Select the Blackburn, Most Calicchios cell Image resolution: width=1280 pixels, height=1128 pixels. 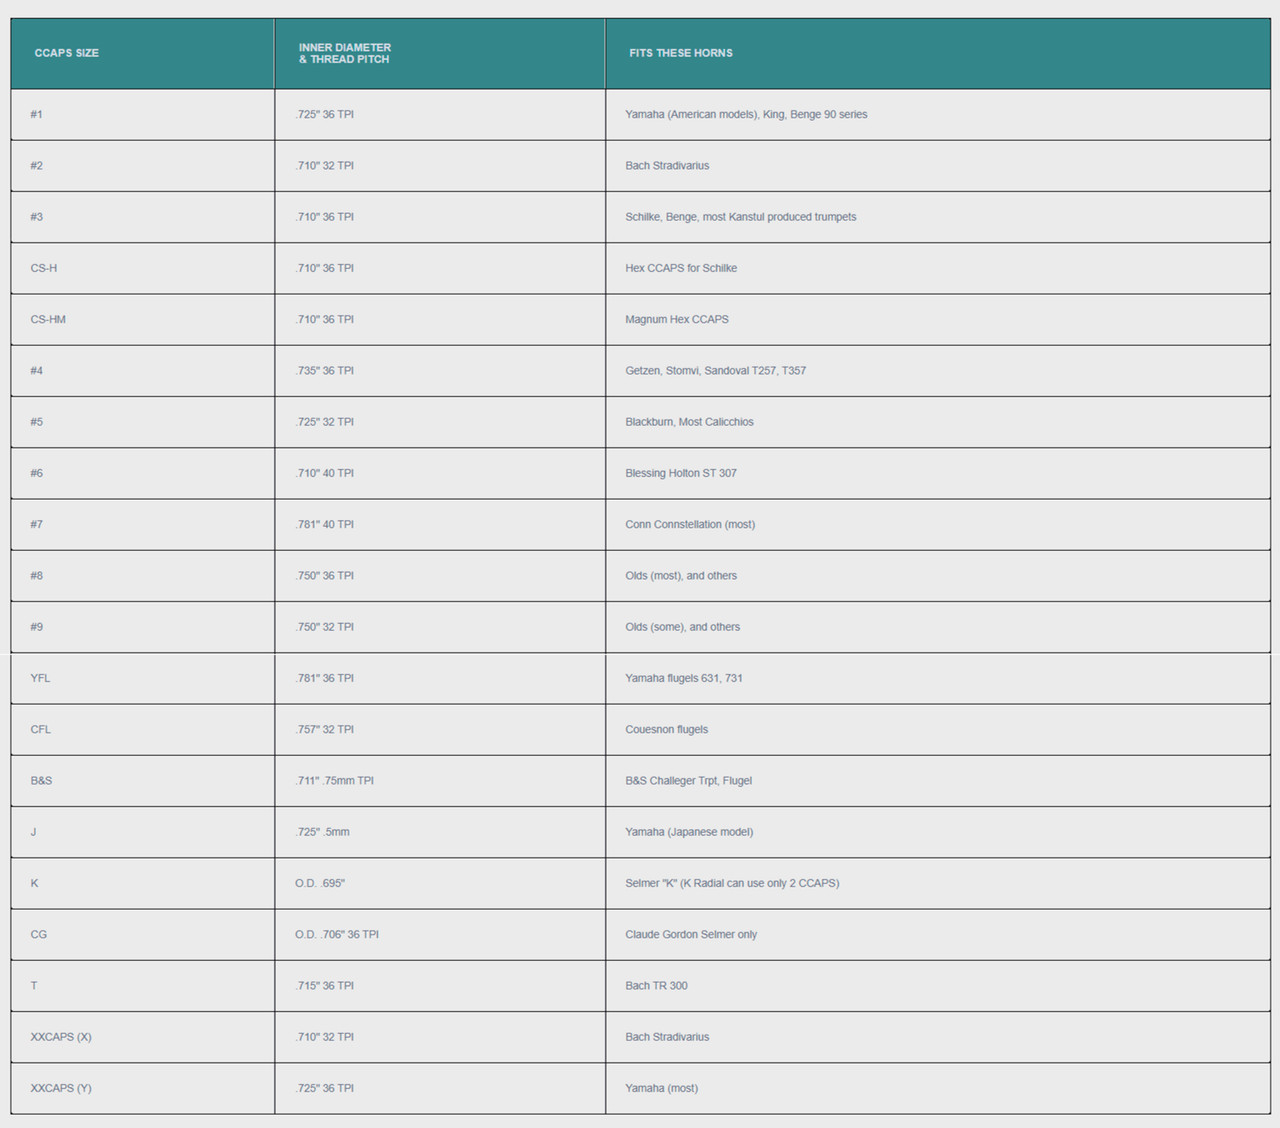(x=938, y=422)
